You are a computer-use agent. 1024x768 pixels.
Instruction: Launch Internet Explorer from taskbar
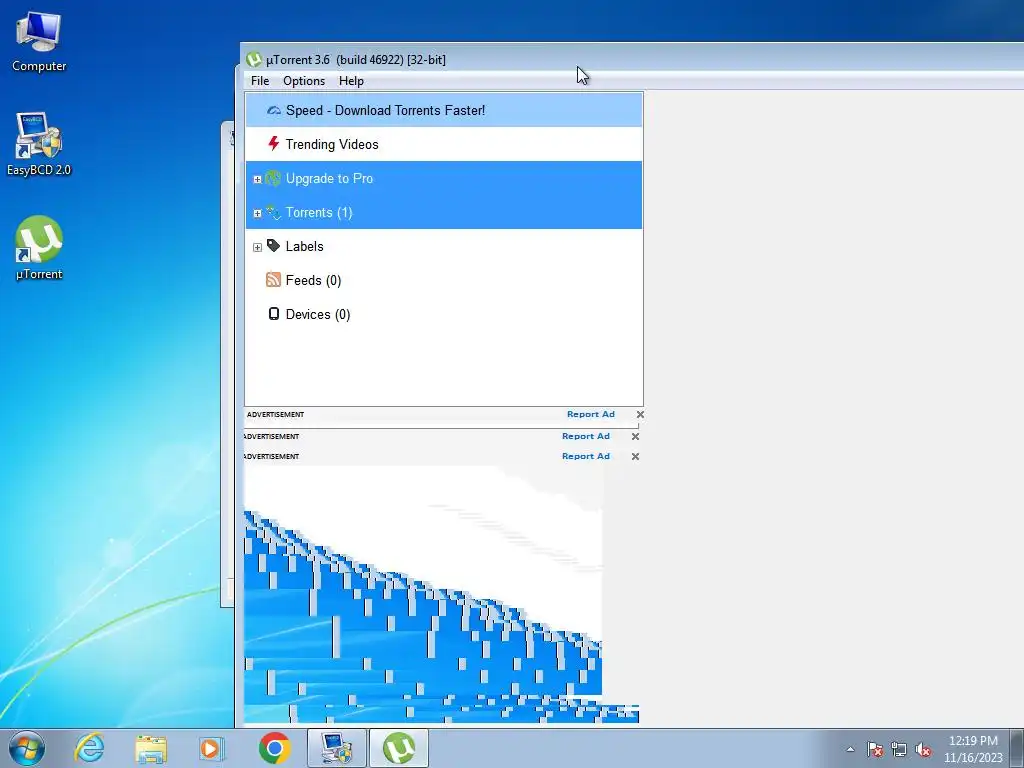pyautogui.click(x=89, y=748)
